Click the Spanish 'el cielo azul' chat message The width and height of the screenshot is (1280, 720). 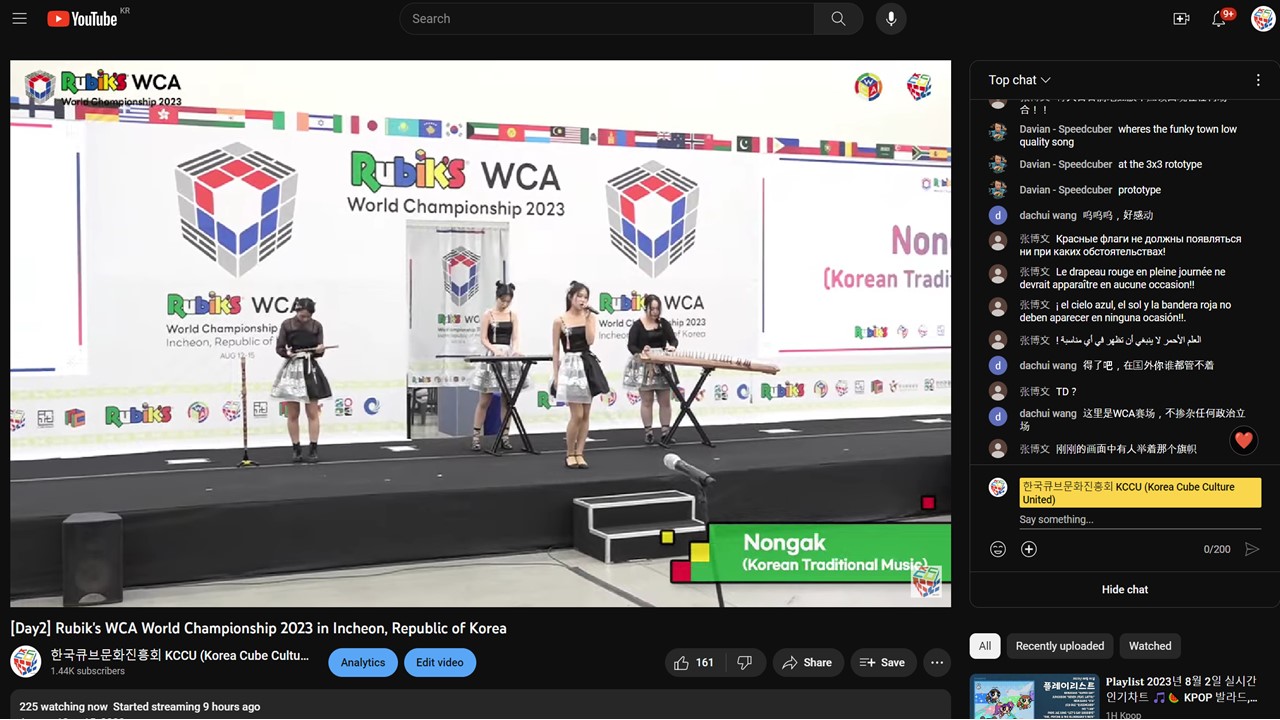[x=1125, y=311]
